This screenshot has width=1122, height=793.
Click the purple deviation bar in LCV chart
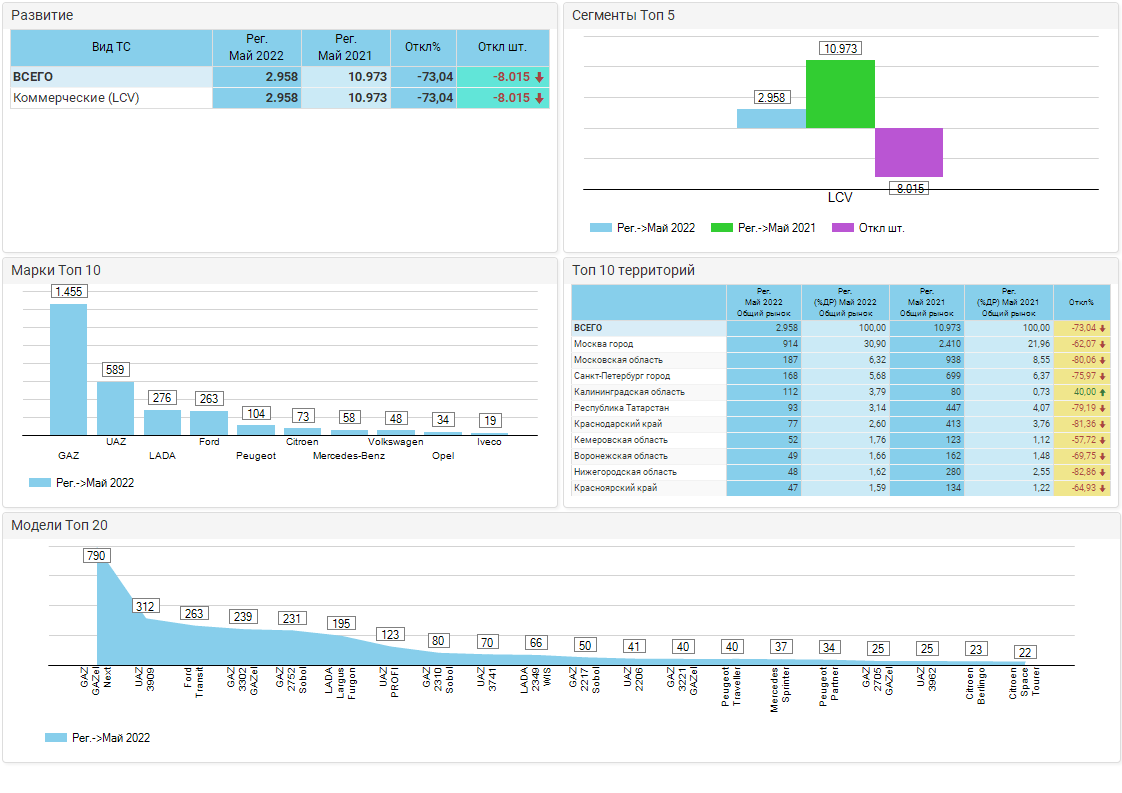click(x=909, y=152)
